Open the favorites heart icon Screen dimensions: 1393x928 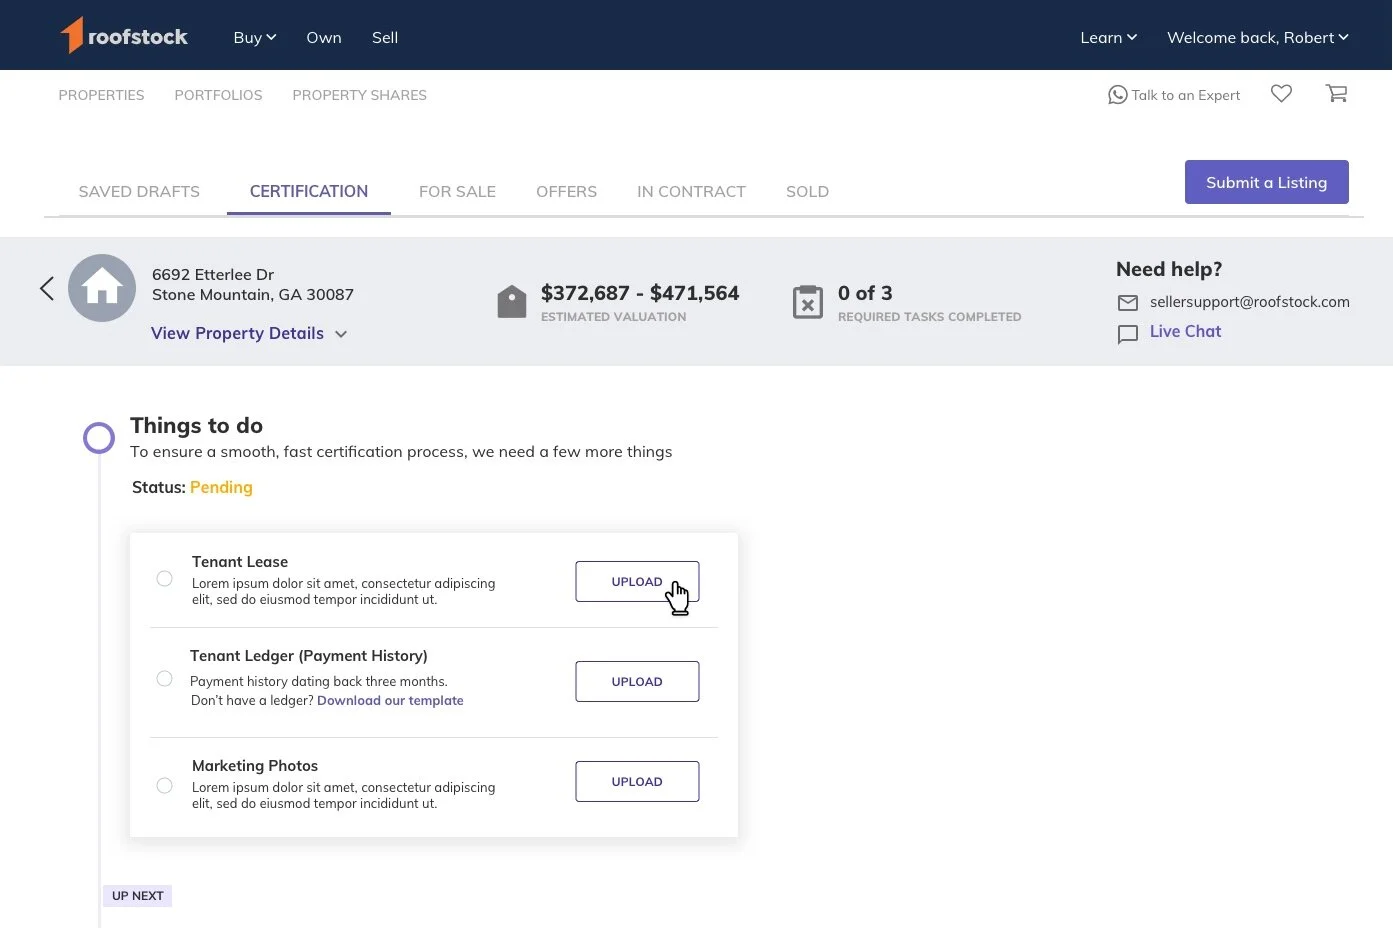tap(1281, 93)
